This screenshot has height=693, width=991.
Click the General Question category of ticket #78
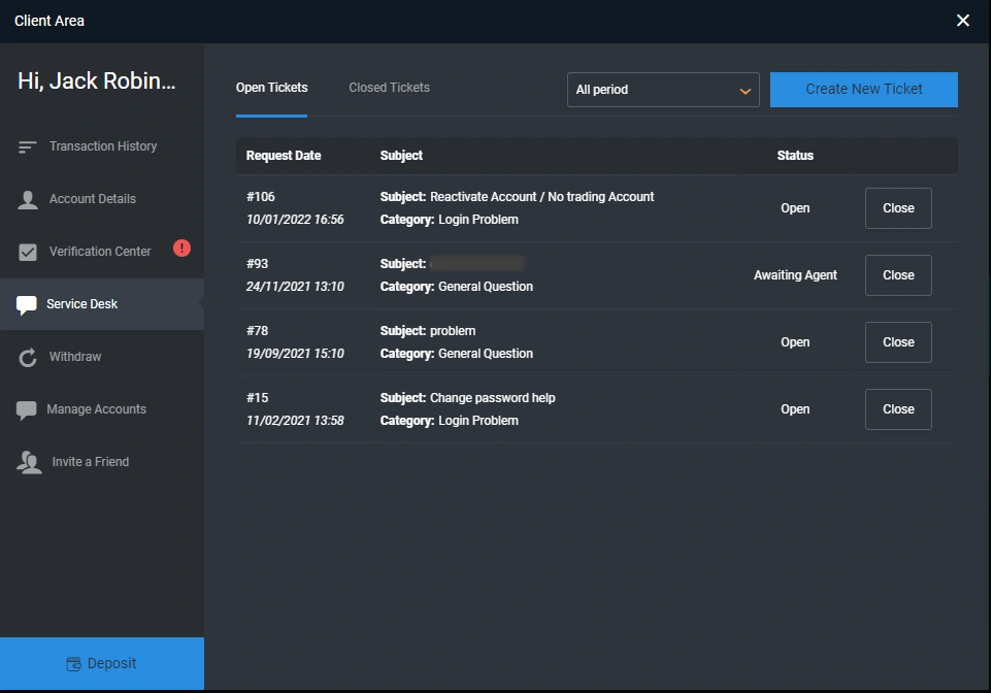point(485,353)
